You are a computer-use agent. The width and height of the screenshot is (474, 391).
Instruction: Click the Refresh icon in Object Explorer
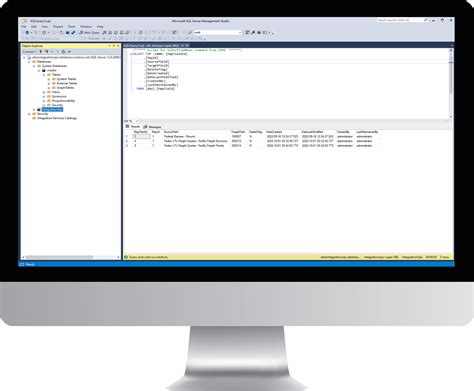(63, 52)
